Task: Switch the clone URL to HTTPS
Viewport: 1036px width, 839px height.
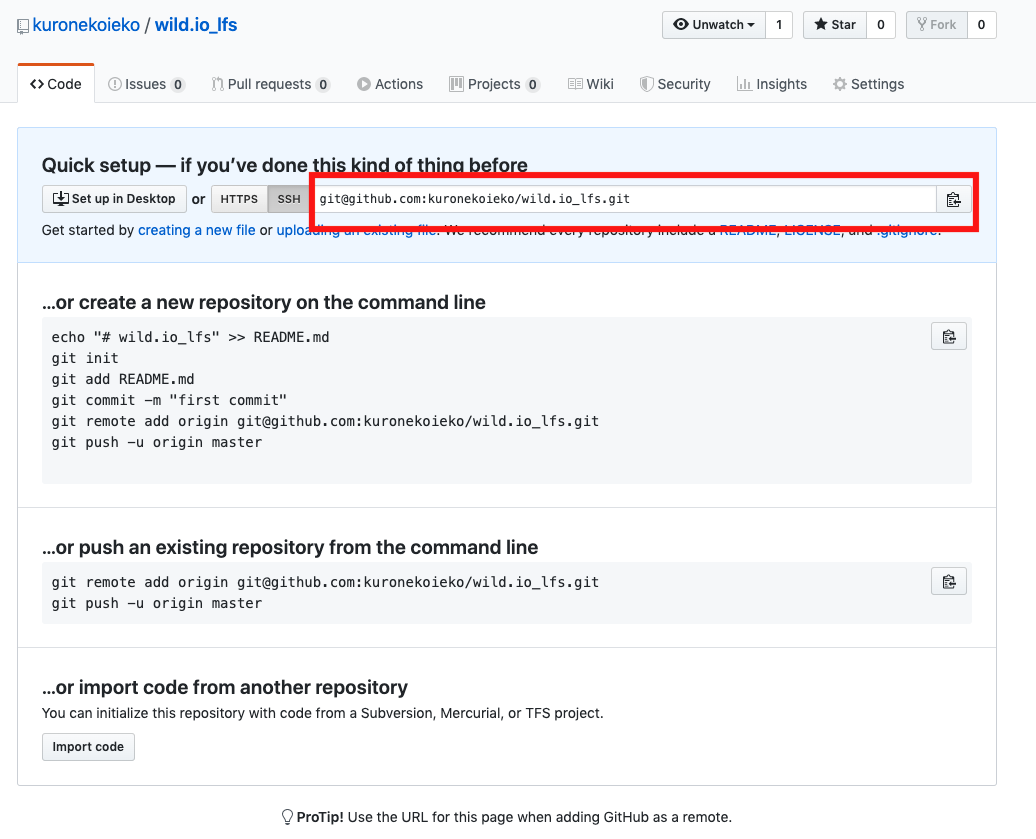Action: tap(239, 199)
